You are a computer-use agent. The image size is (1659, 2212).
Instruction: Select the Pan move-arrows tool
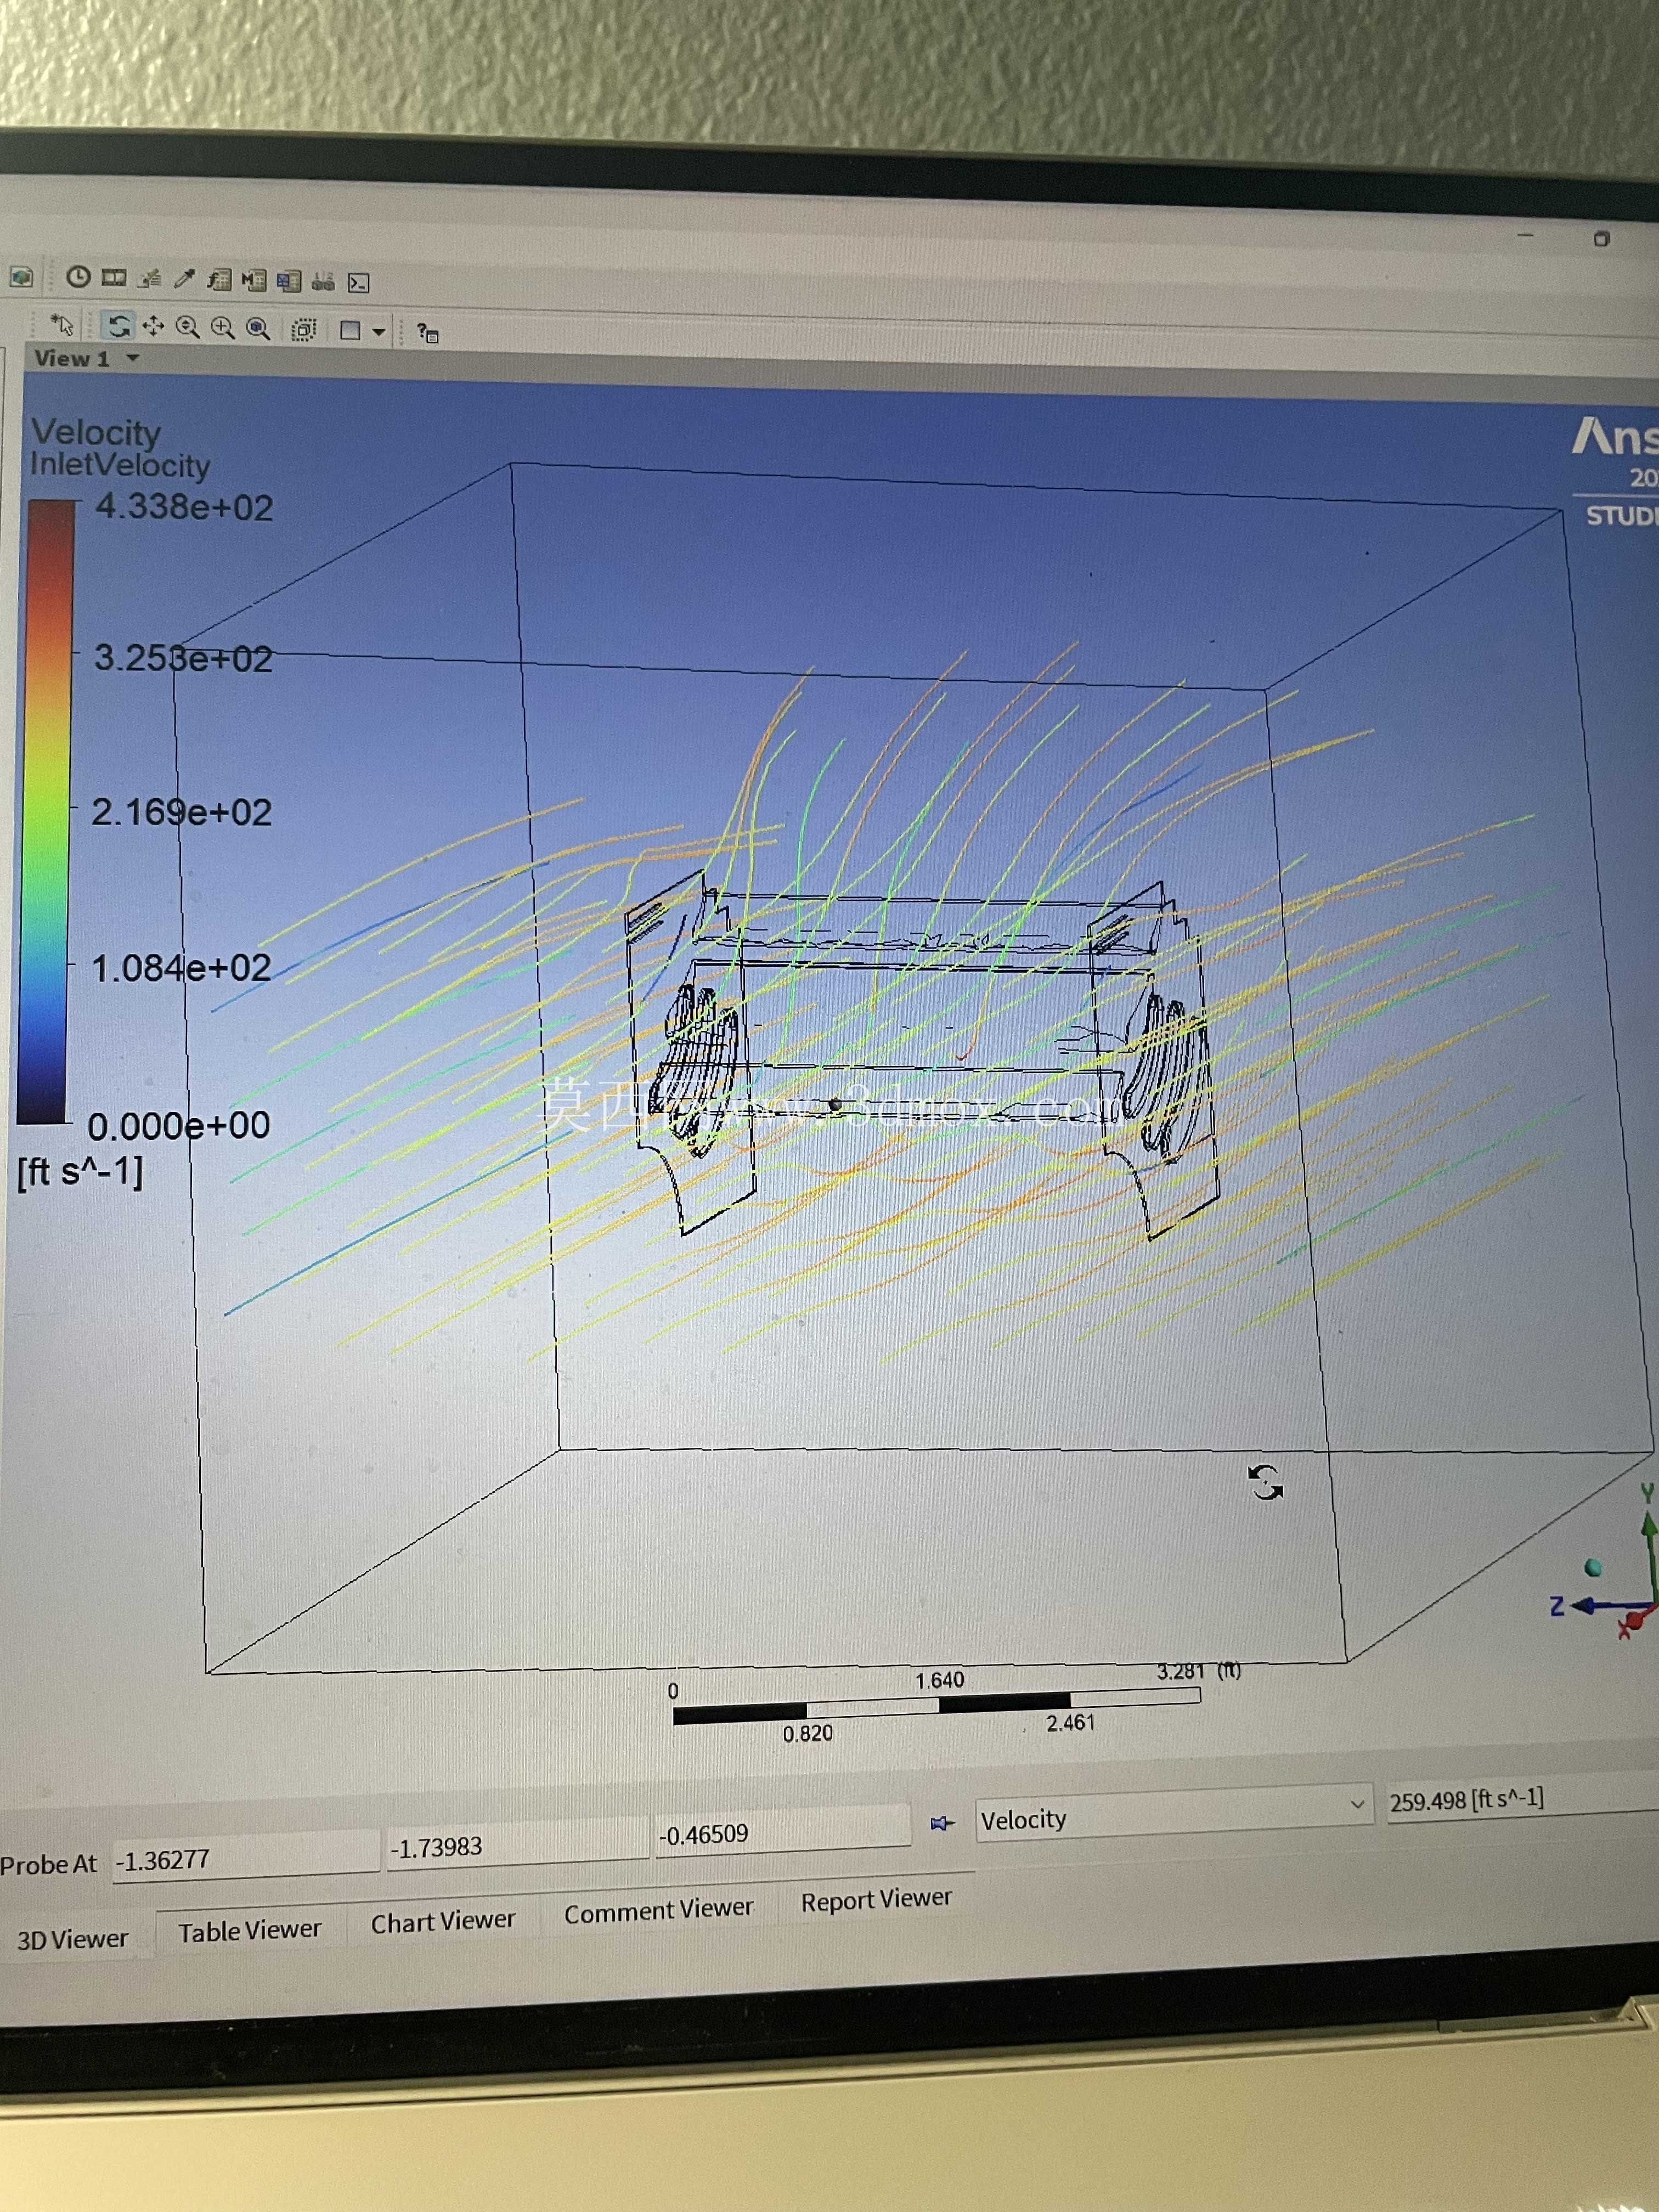pos(153,326)
